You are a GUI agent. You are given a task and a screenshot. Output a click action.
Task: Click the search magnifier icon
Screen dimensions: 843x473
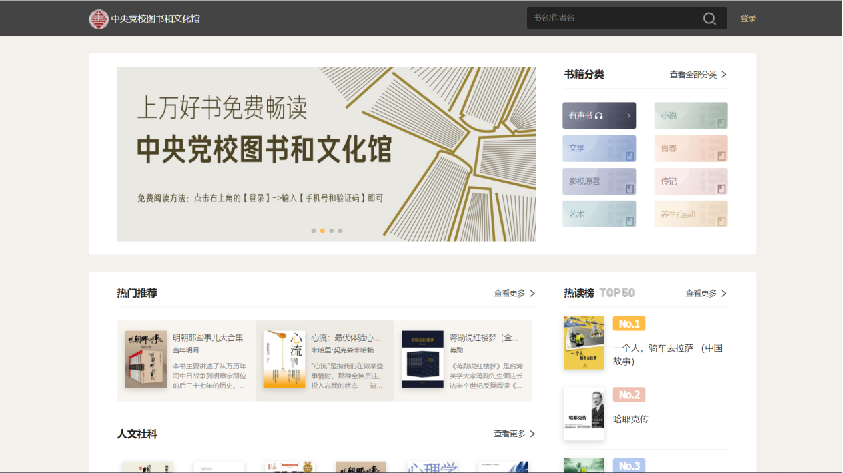[710, 18]
